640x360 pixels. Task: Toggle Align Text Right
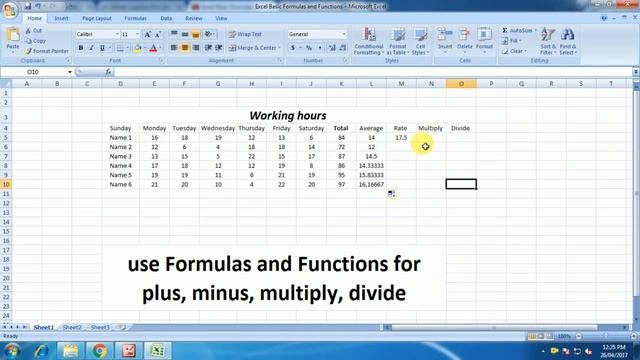pos(196,48)
